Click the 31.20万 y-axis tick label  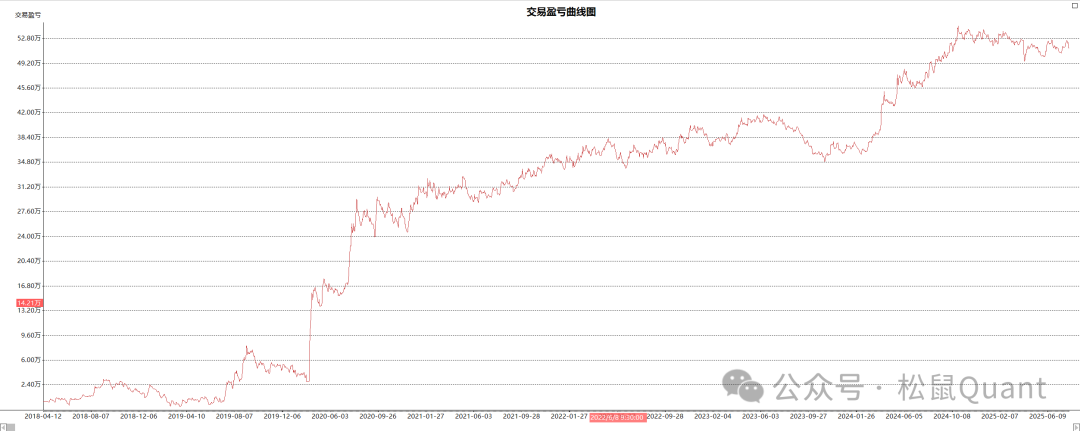tap(29, 186)
